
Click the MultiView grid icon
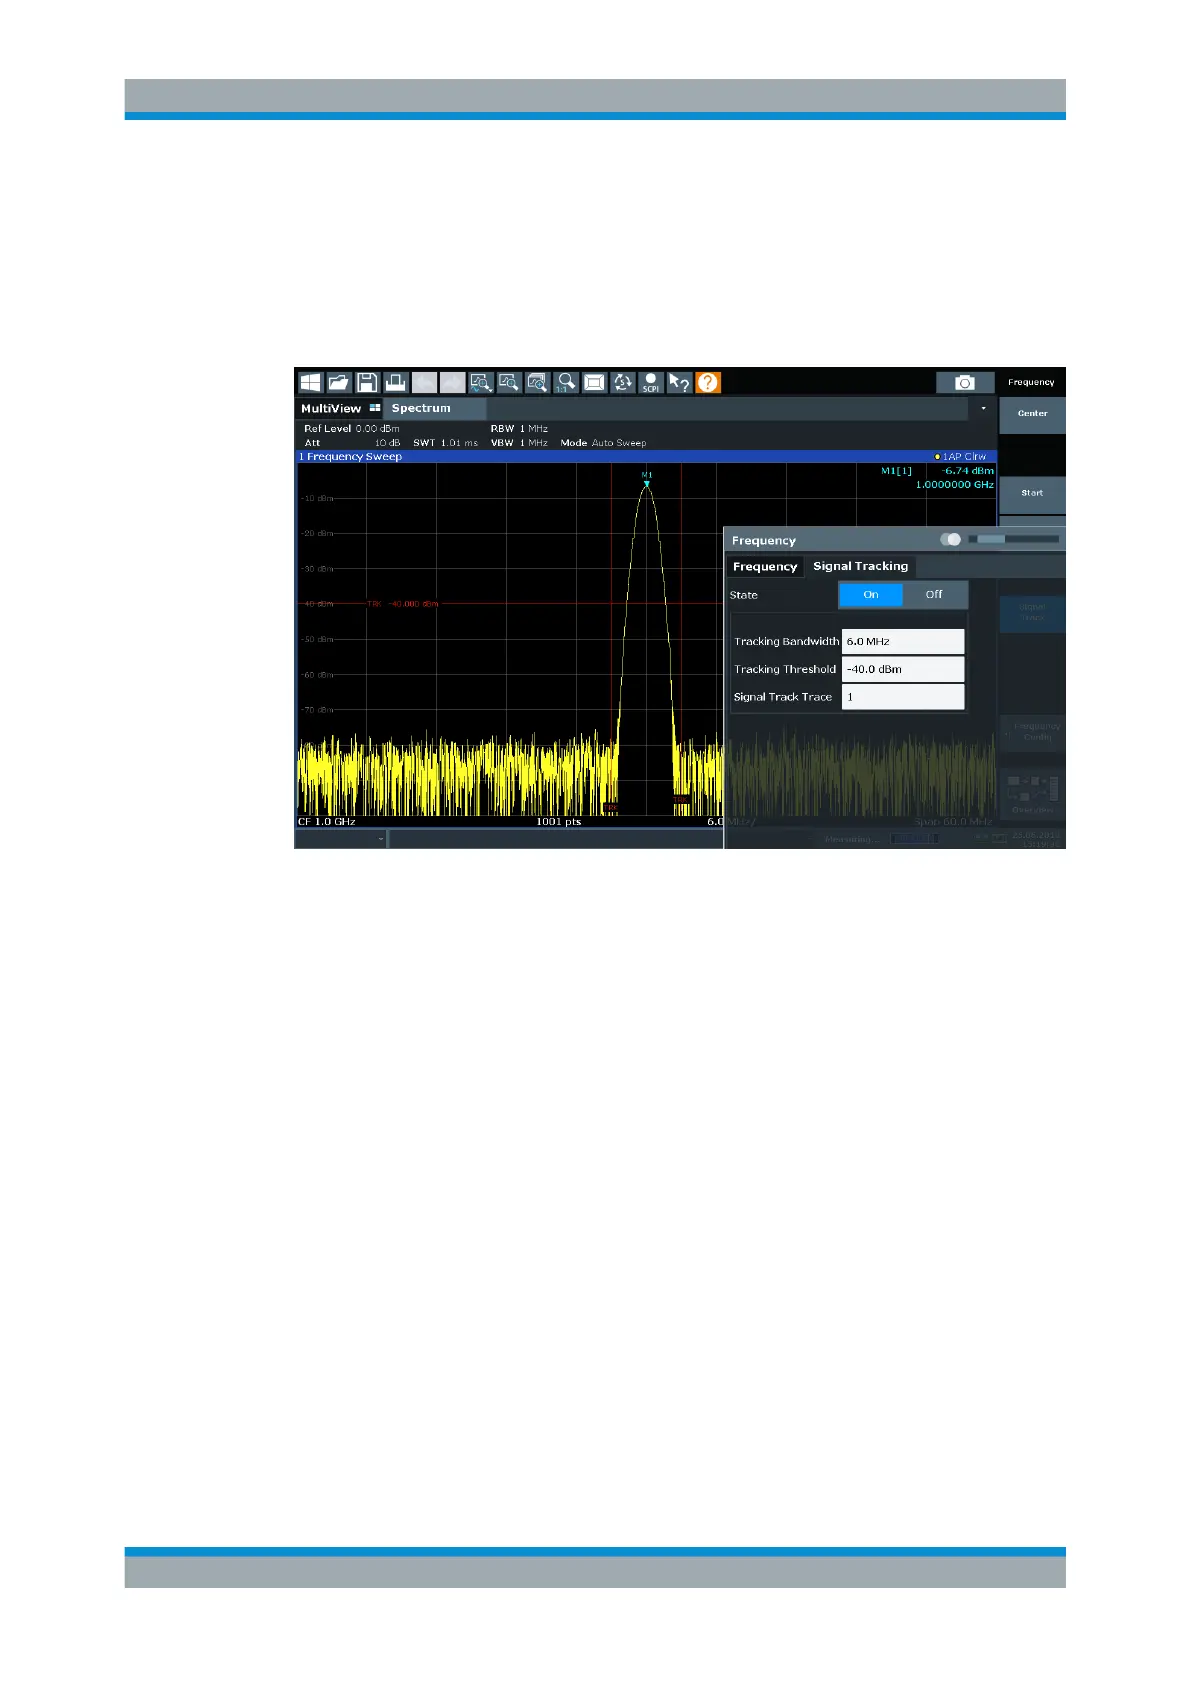coord(375,408)
